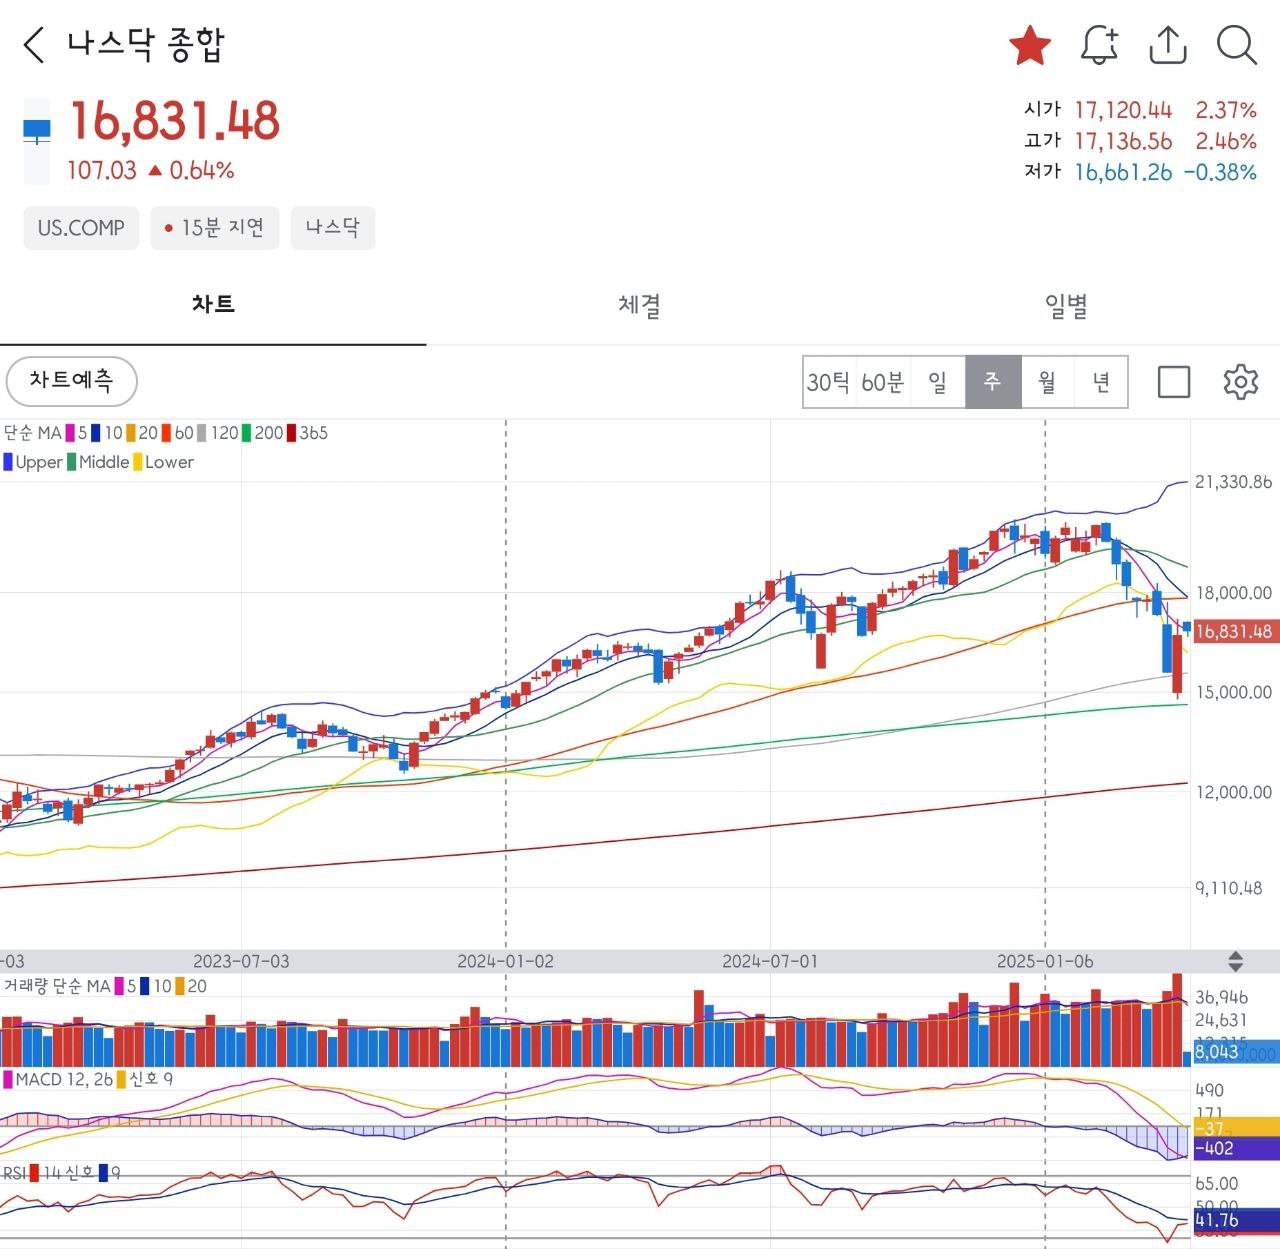Click the MACD value tag -402
The image size is (1280, 1249).
(x=1237, y=1149)
